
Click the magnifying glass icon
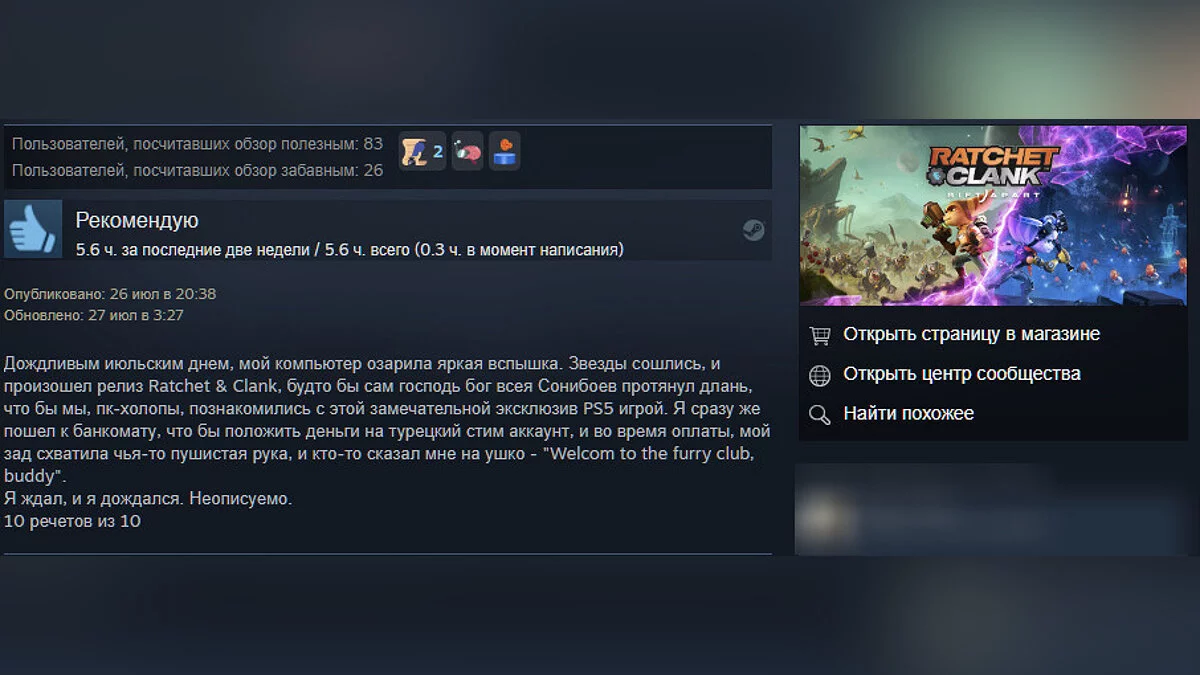tap(820, 414)
